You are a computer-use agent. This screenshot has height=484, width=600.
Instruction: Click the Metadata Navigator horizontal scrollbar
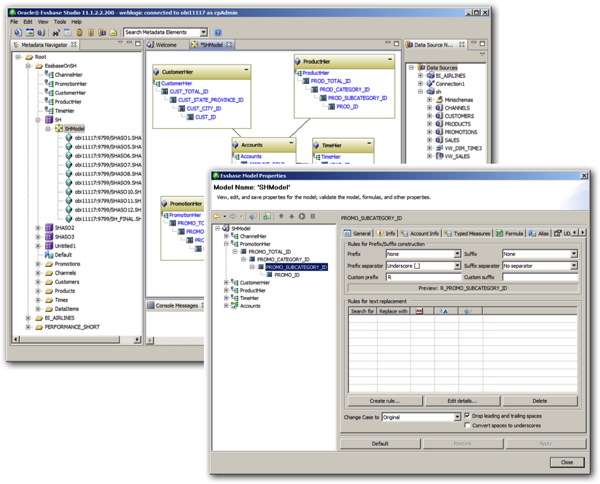pos(77,339)
